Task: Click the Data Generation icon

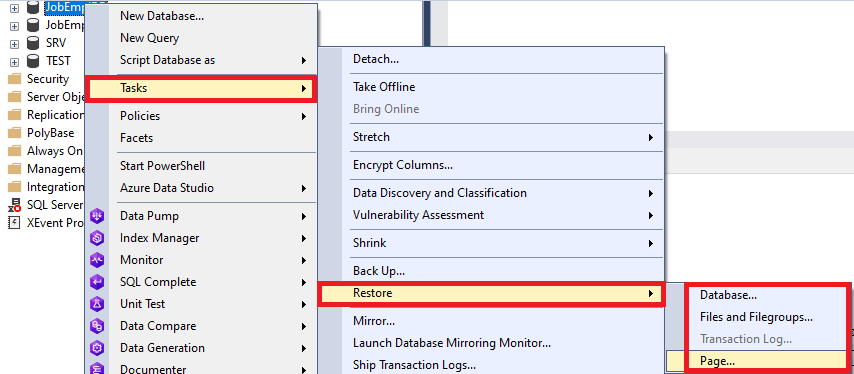Action: tap(97, 348)
